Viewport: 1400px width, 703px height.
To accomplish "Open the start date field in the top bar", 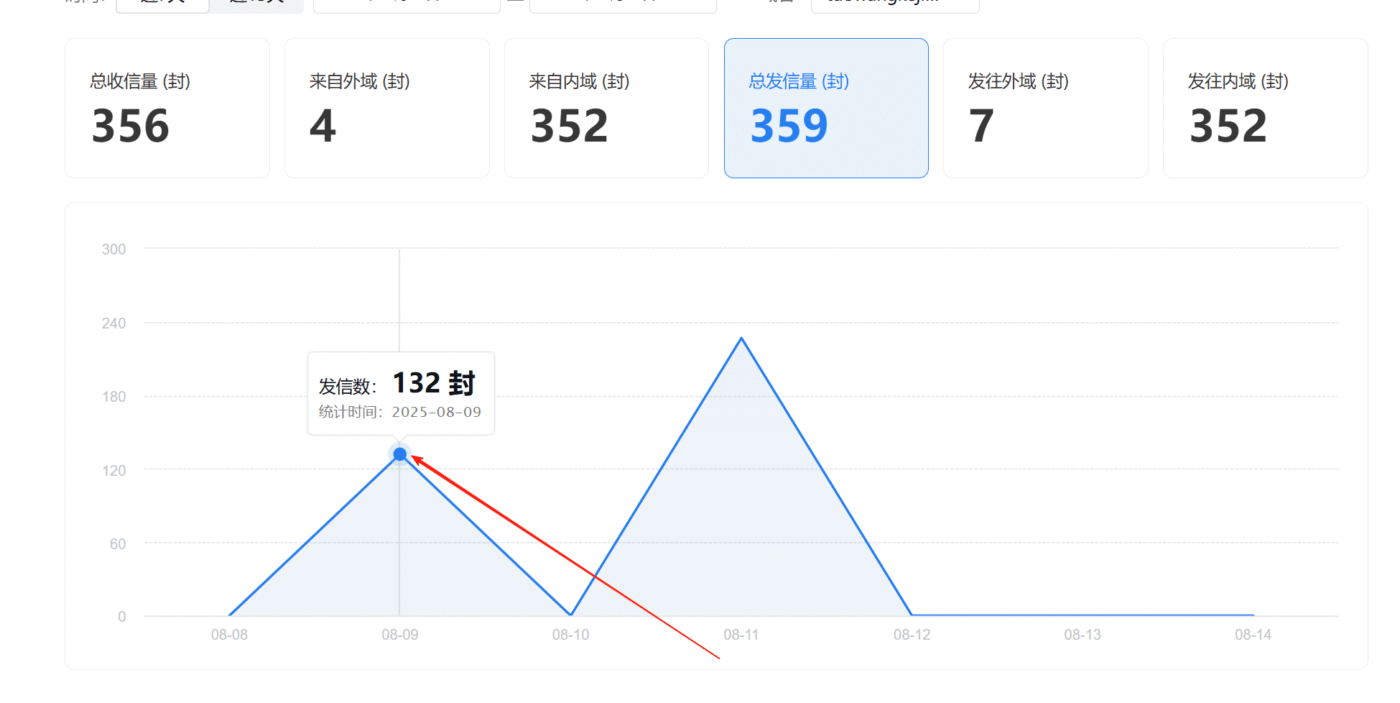I will [406, 4].
